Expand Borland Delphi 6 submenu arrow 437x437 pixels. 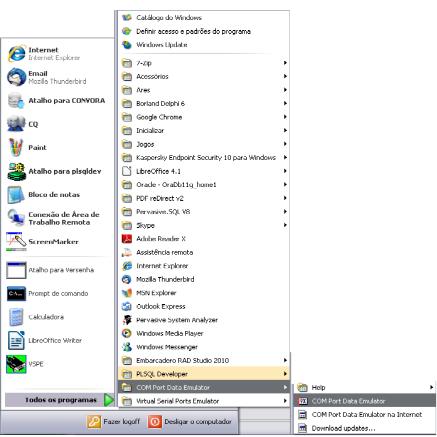[285, 103]
